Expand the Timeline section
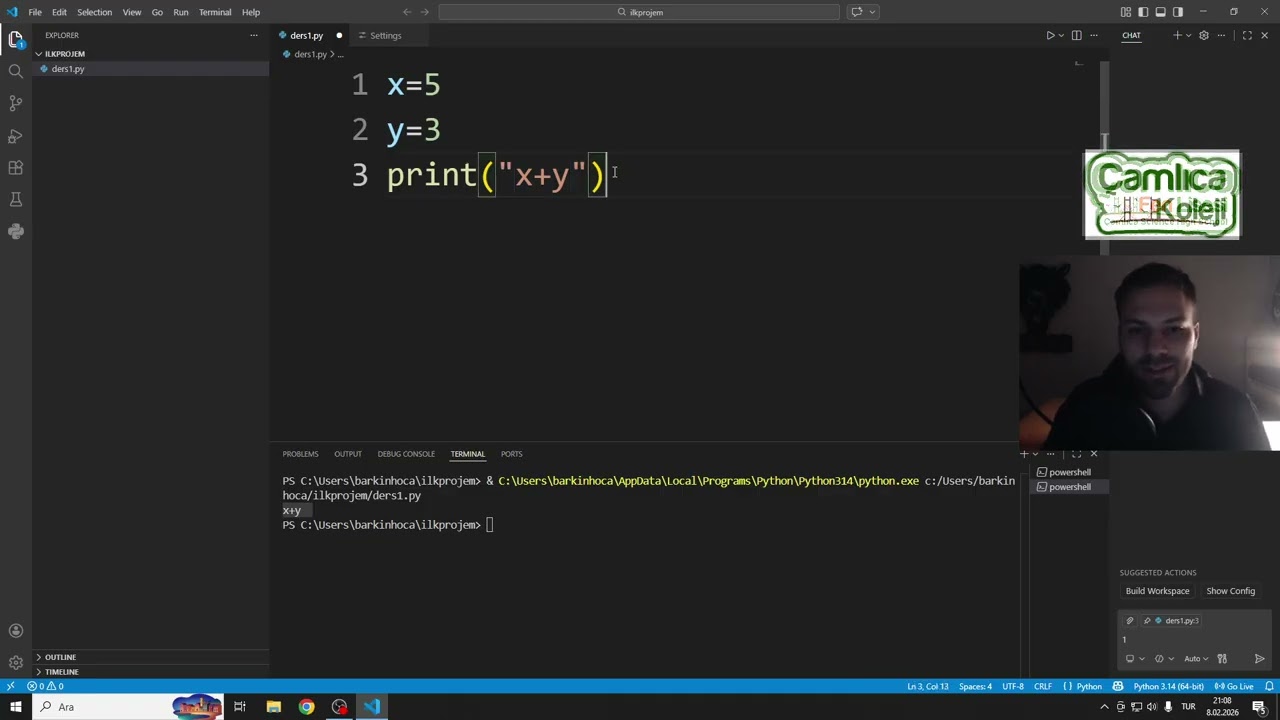The height and width of the screenshot is (720, 1280). [150, 672]
